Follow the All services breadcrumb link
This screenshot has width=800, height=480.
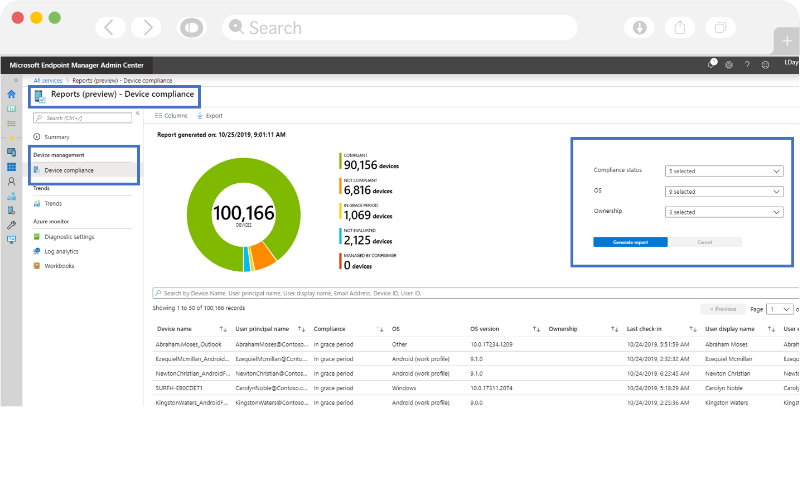(47, 81)
